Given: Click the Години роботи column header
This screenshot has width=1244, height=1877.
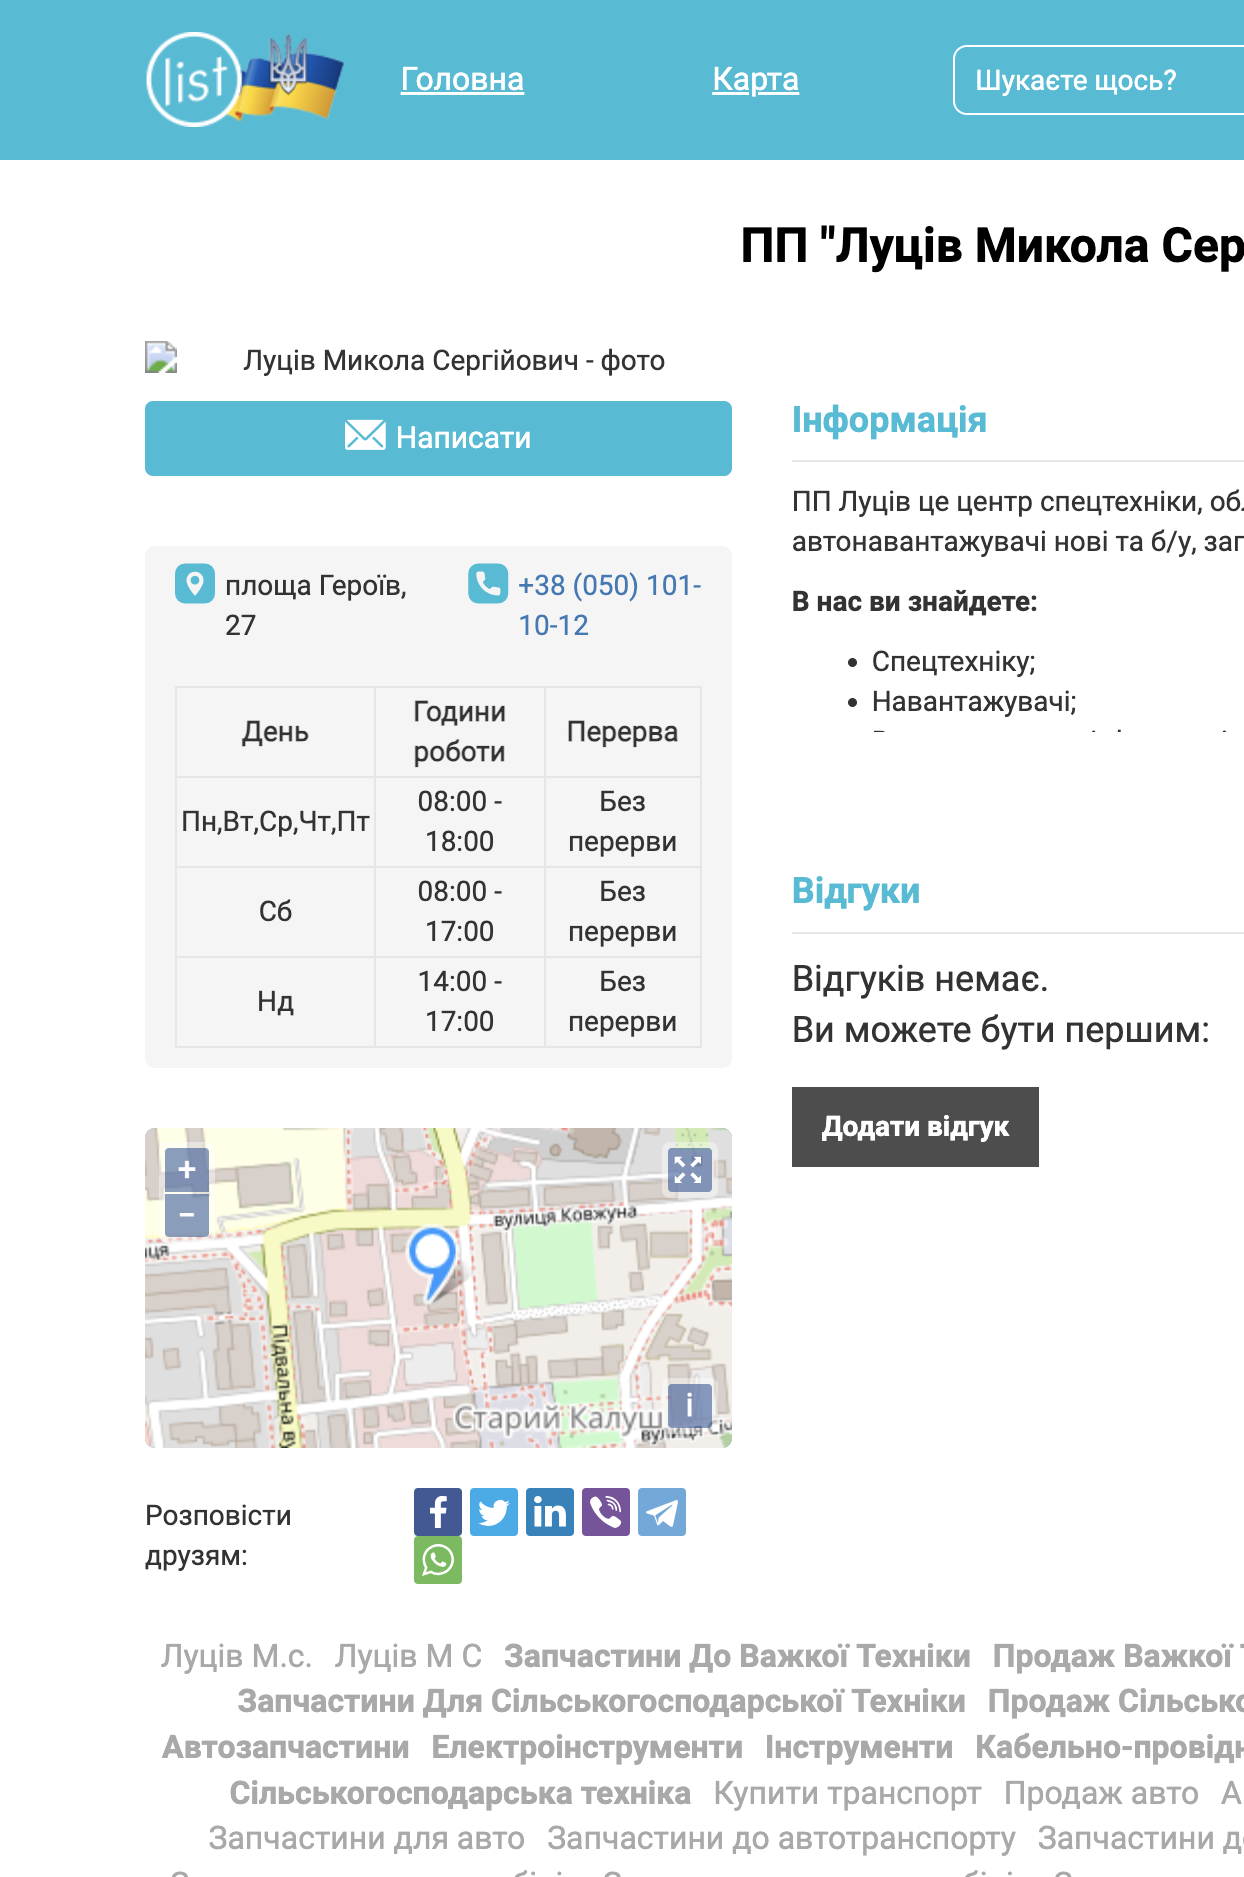Looking at the screenshot, I should 460,731.
